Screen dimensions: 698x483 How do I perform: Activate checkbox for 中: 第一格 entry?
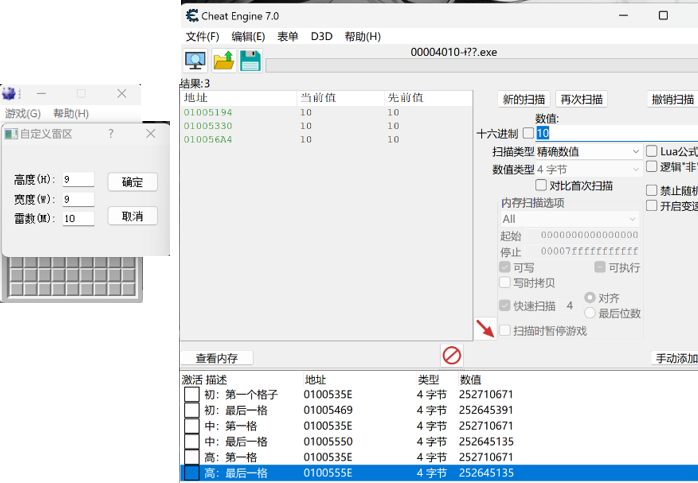[x=192, y=426]
